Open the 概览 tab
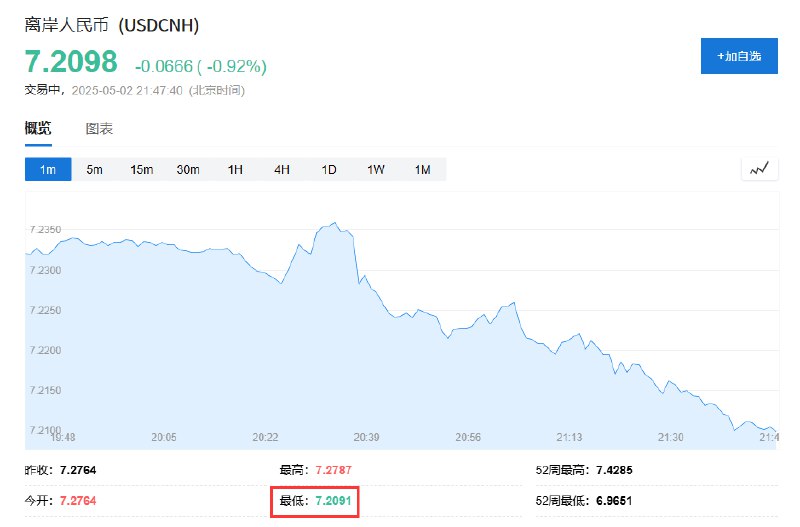 pyautogui.click(x=38, y=128)
